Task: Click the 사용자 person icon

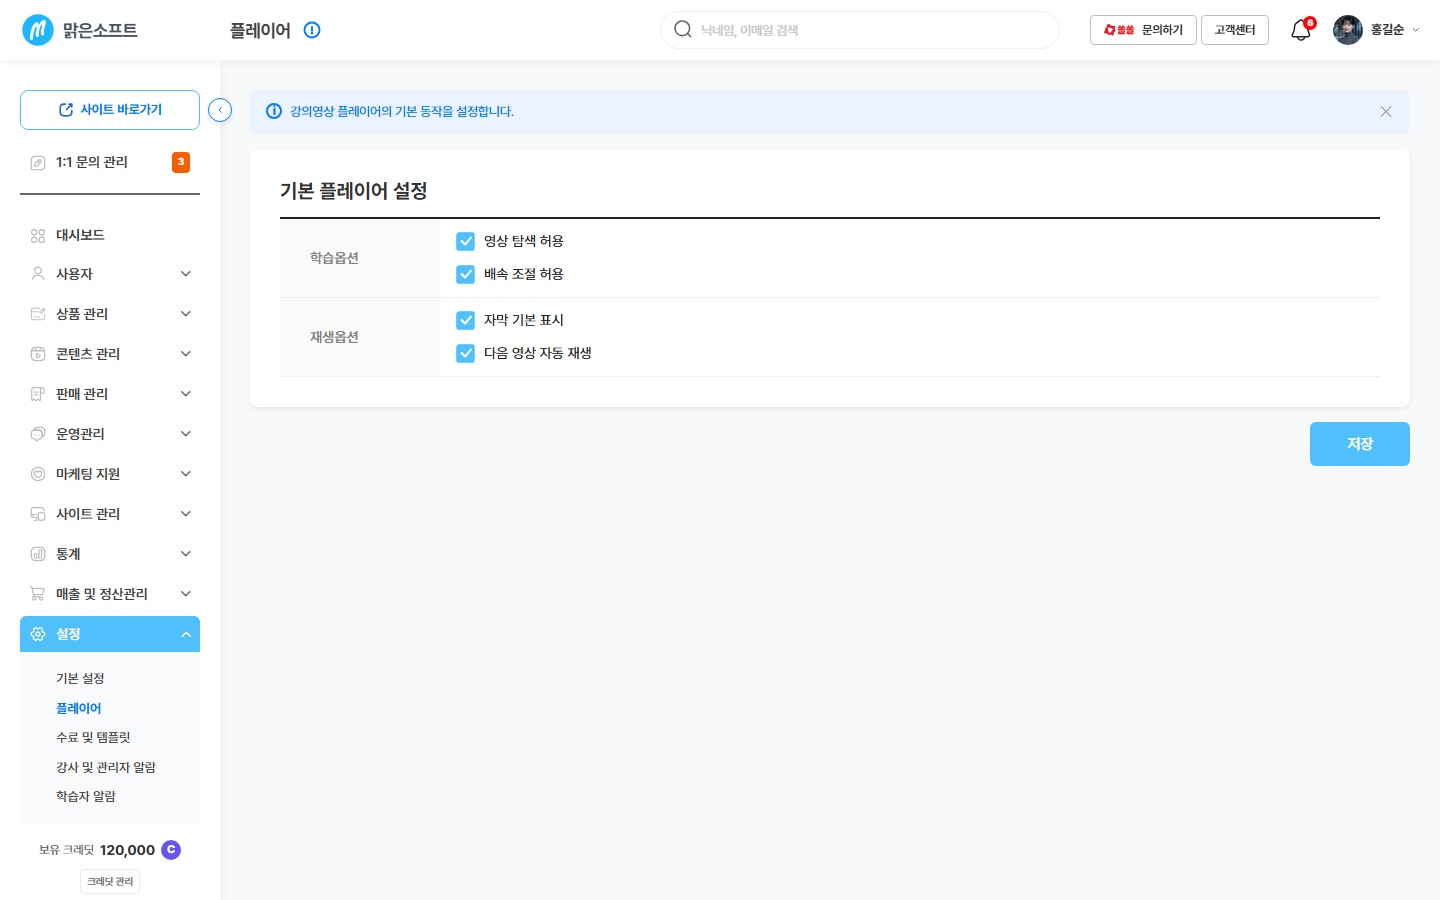Action: coord(38,274)
